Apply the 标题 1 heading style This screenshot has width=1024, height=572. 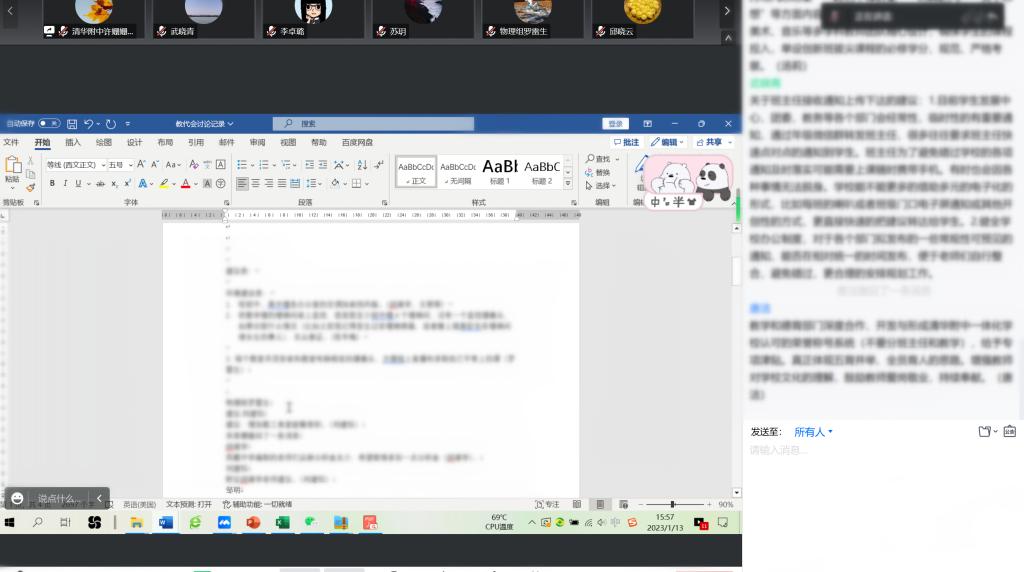point(500,171)
